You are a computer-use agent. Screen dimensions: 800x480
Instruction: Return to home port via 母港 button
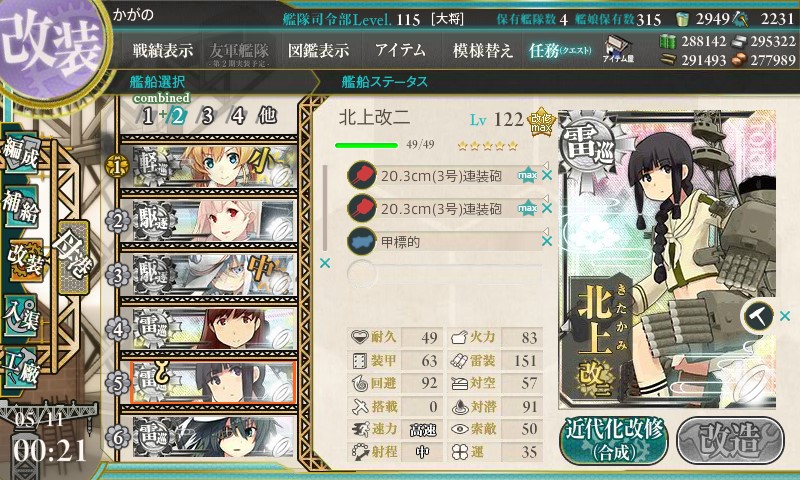74,256
